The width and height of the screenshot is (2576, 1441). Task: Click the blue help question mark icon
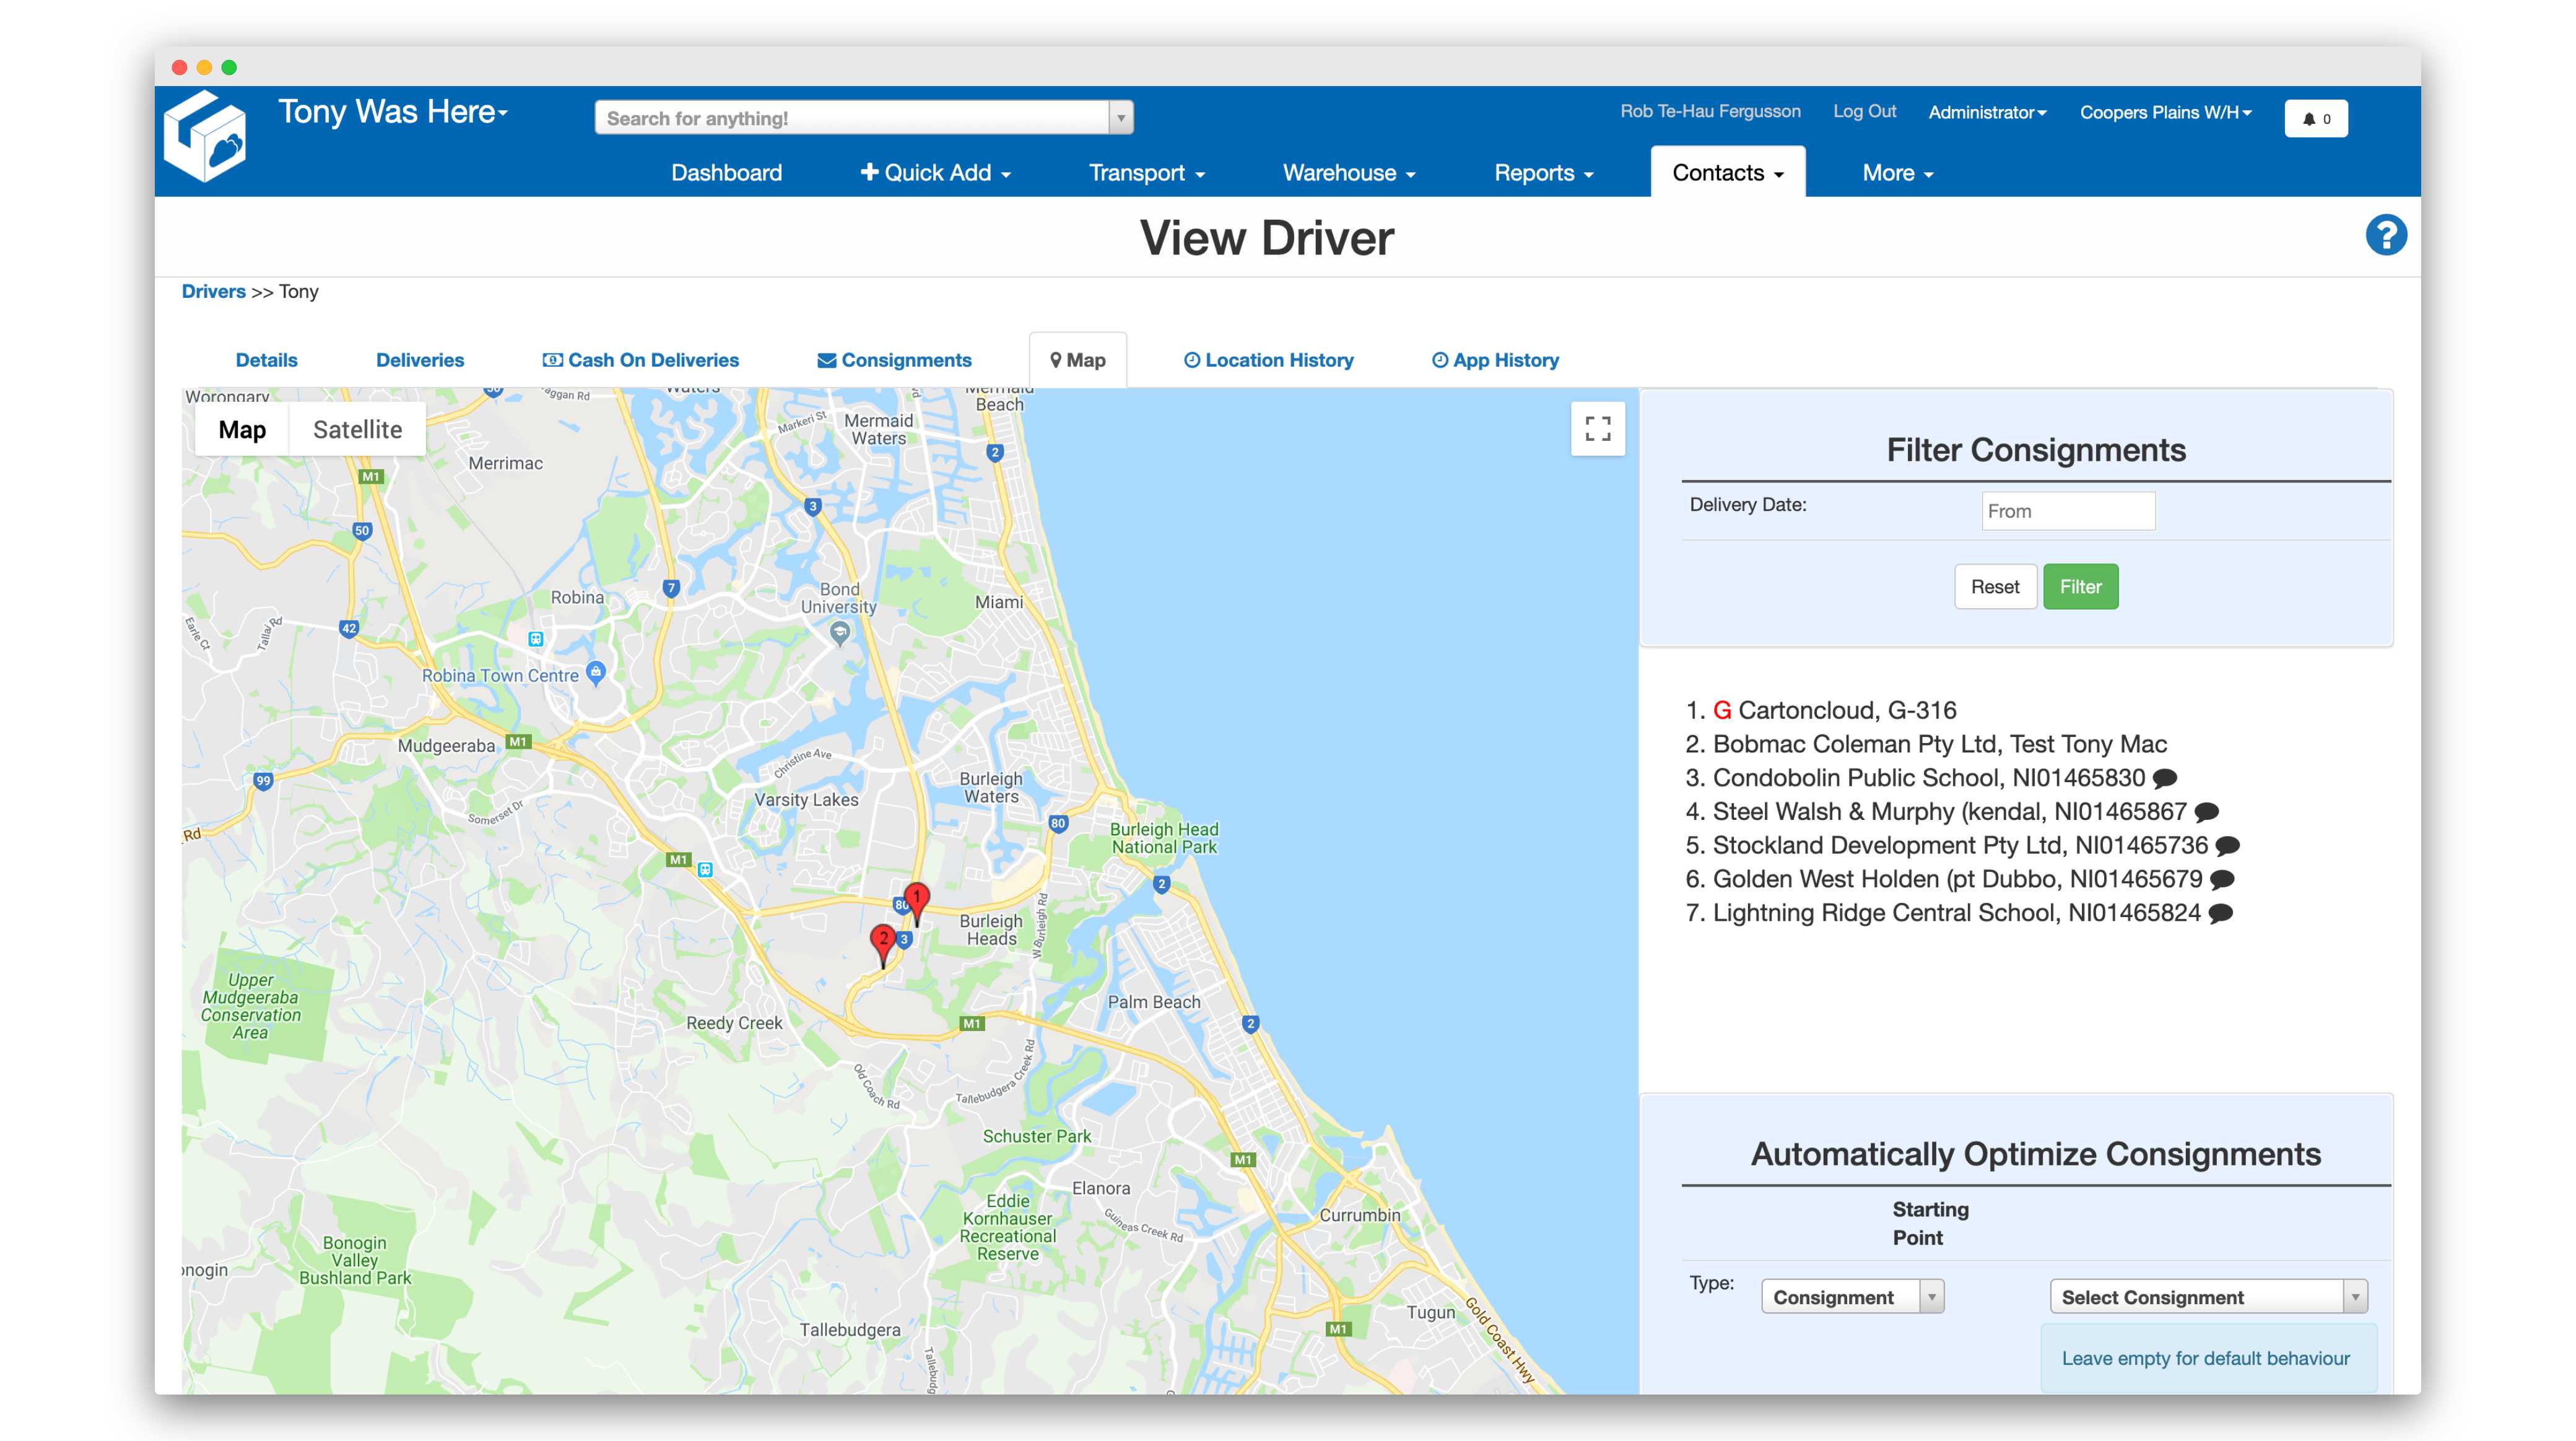[x=2385, y=236]
